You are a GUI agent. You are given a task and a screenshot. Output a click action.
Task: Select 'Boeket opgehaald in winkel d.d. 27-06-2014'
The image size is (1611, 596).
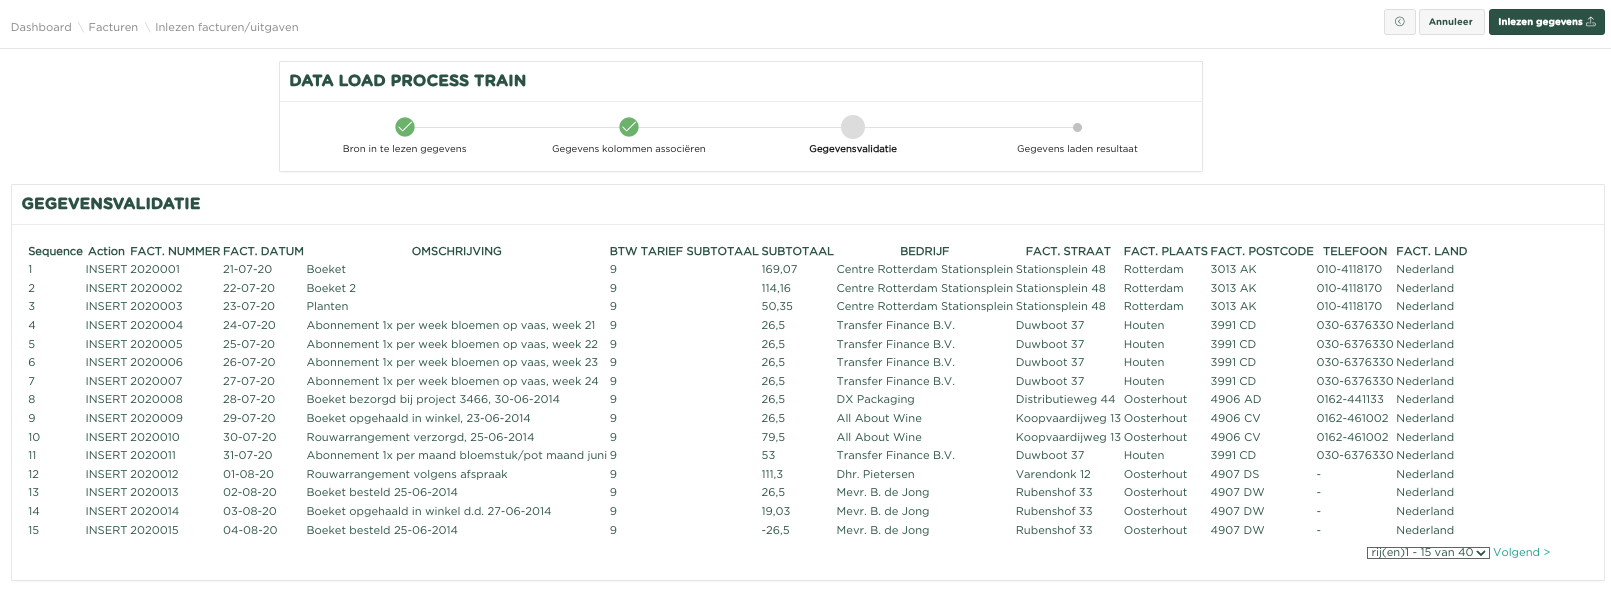coord(429,511)
